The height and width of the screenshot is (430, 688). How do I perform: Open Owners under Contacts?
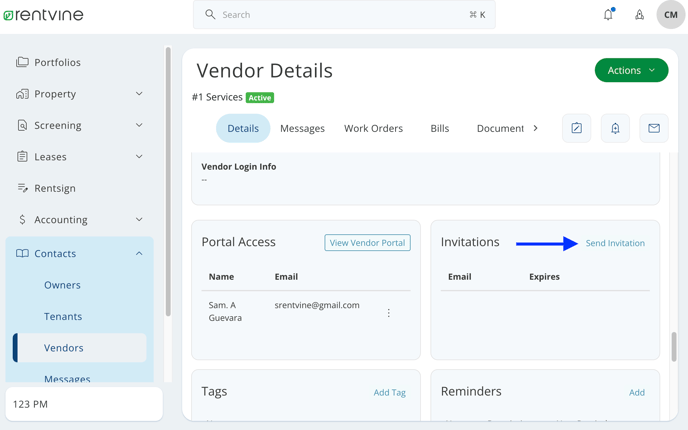tap(62, 285)
